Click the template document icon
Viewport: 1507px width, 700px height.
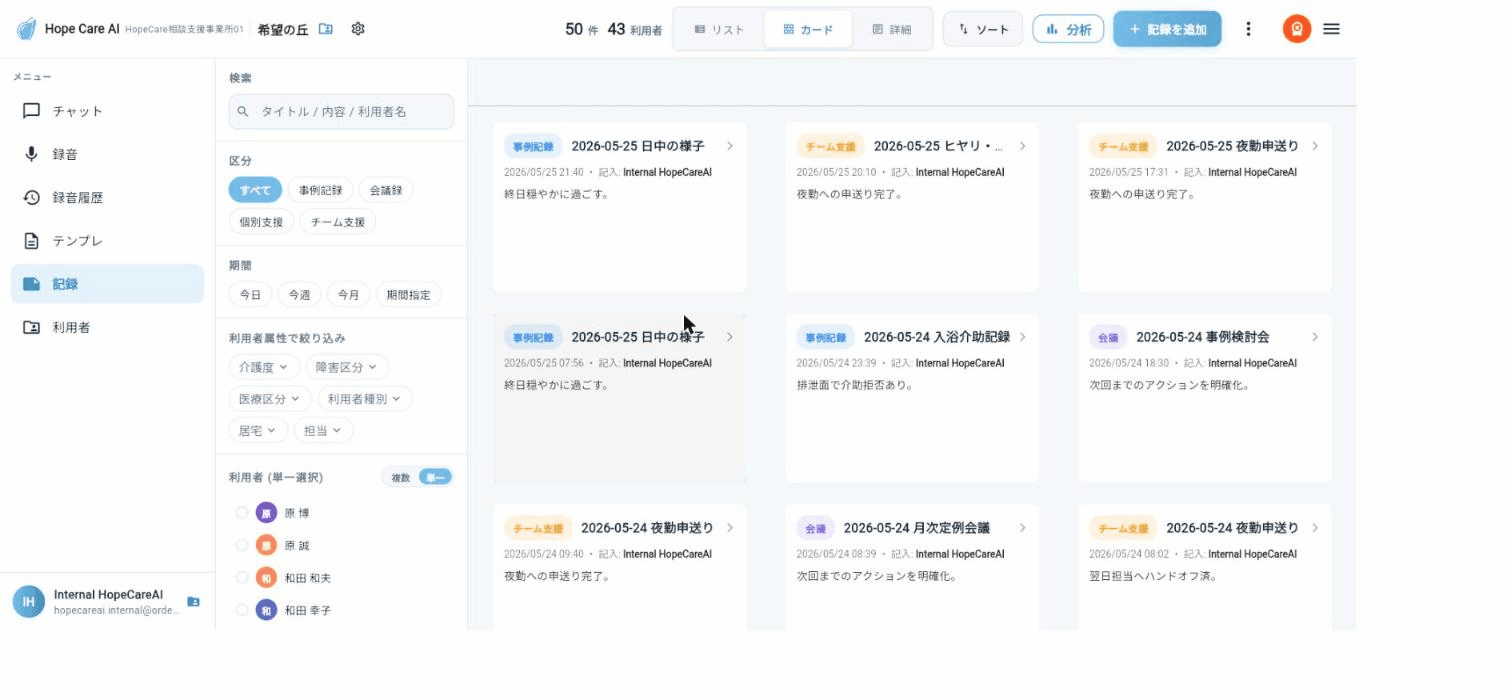click(32, 241)
